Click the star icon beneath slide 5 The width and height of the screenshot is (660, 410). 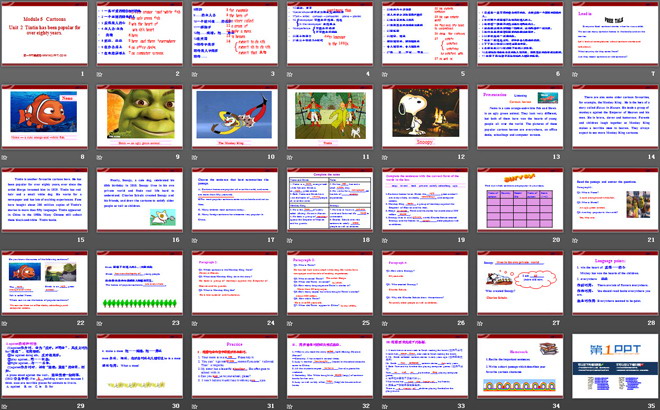(x=385, y=74)
